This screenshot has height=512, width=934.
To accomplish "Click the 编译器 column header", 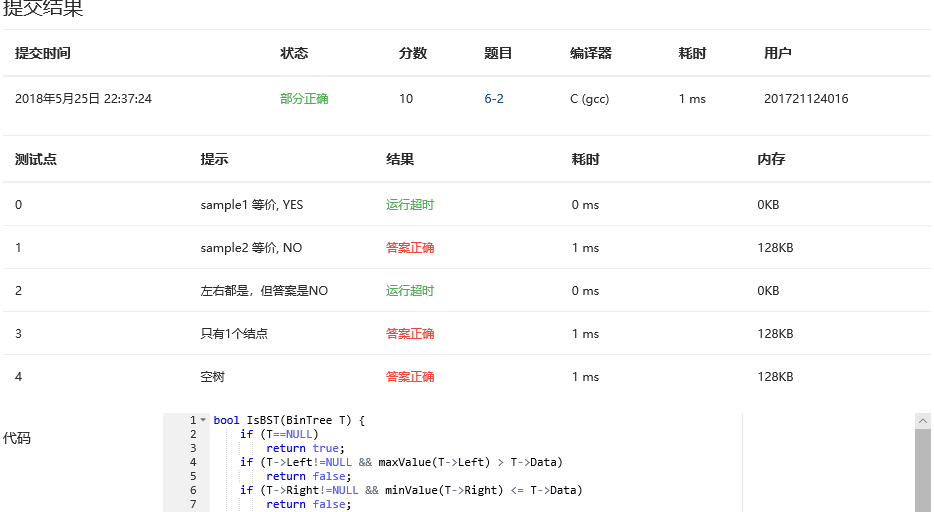I will (590, 53).
